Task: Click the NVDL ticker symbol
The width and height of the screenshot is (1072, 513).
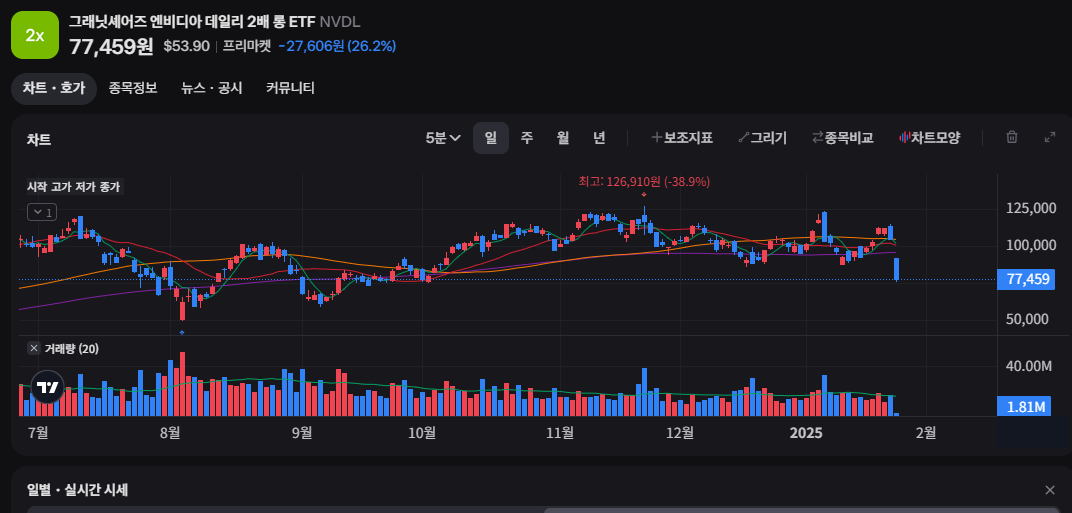Action: (x=340, y=22)
